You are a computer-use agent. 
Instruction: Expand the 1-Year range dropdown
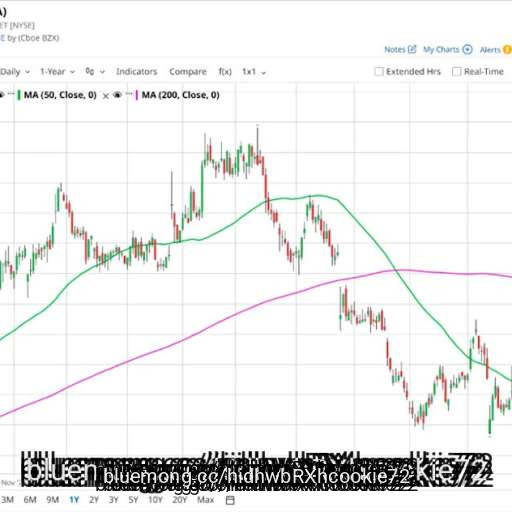[x=57, y=72]
